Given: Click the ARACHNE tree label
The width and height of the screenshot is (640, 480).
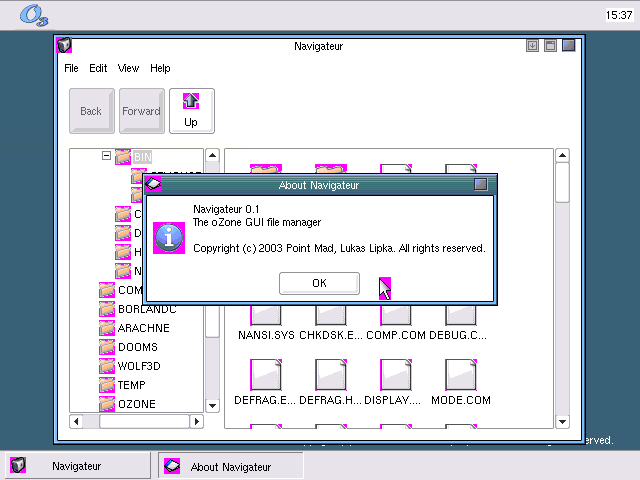Looking at the screenshot, I should point(143,328).
